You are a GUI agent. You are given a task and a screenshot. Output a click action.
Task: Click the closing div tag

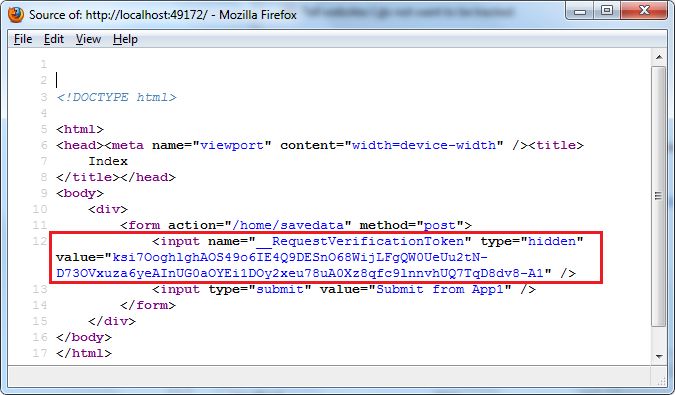click(112, 321)
